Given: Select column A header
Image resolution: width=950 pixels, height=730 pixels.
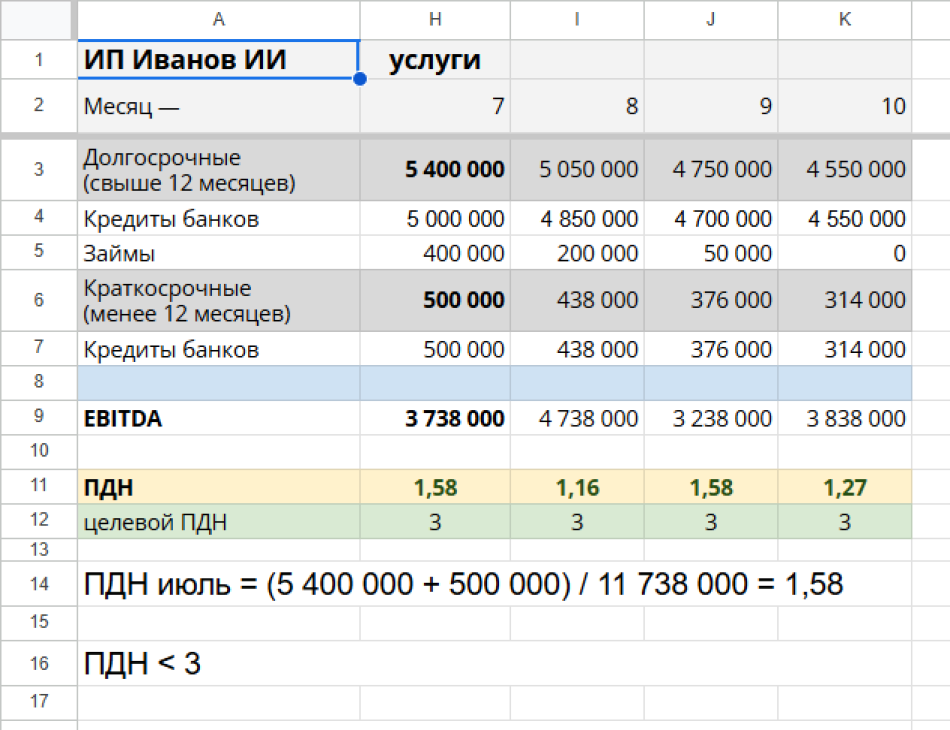Looking at the screenshot, I should [x=218, y=19].
